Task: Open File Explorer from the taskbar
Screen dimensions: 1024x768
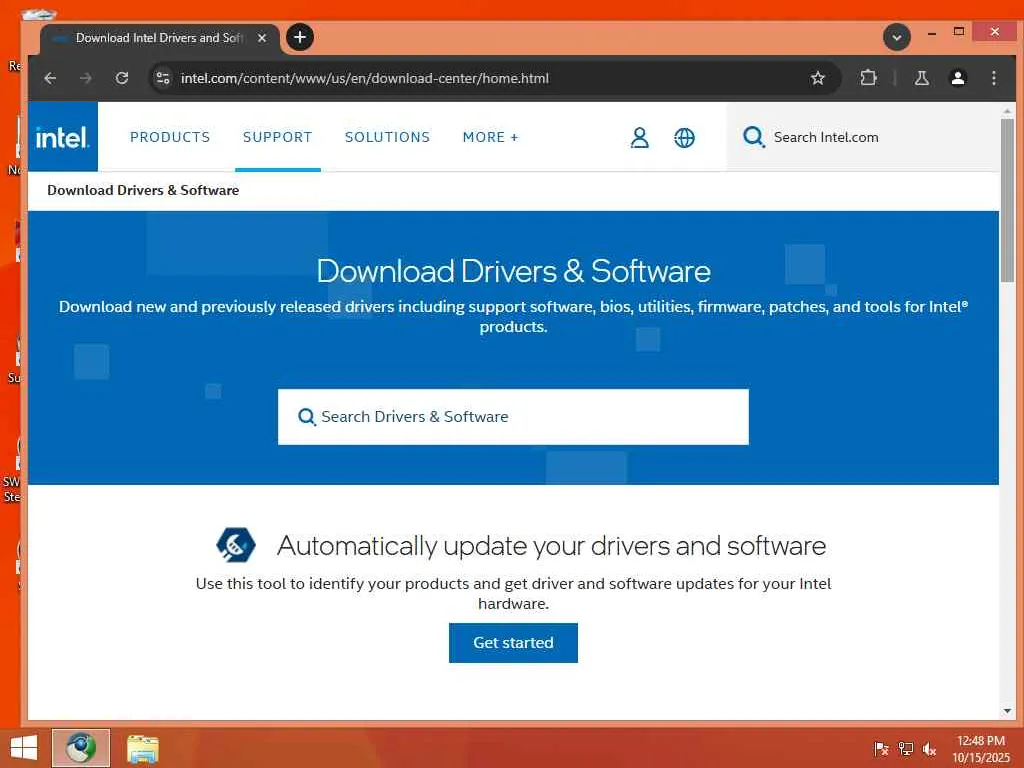Action: pos(142,748)
